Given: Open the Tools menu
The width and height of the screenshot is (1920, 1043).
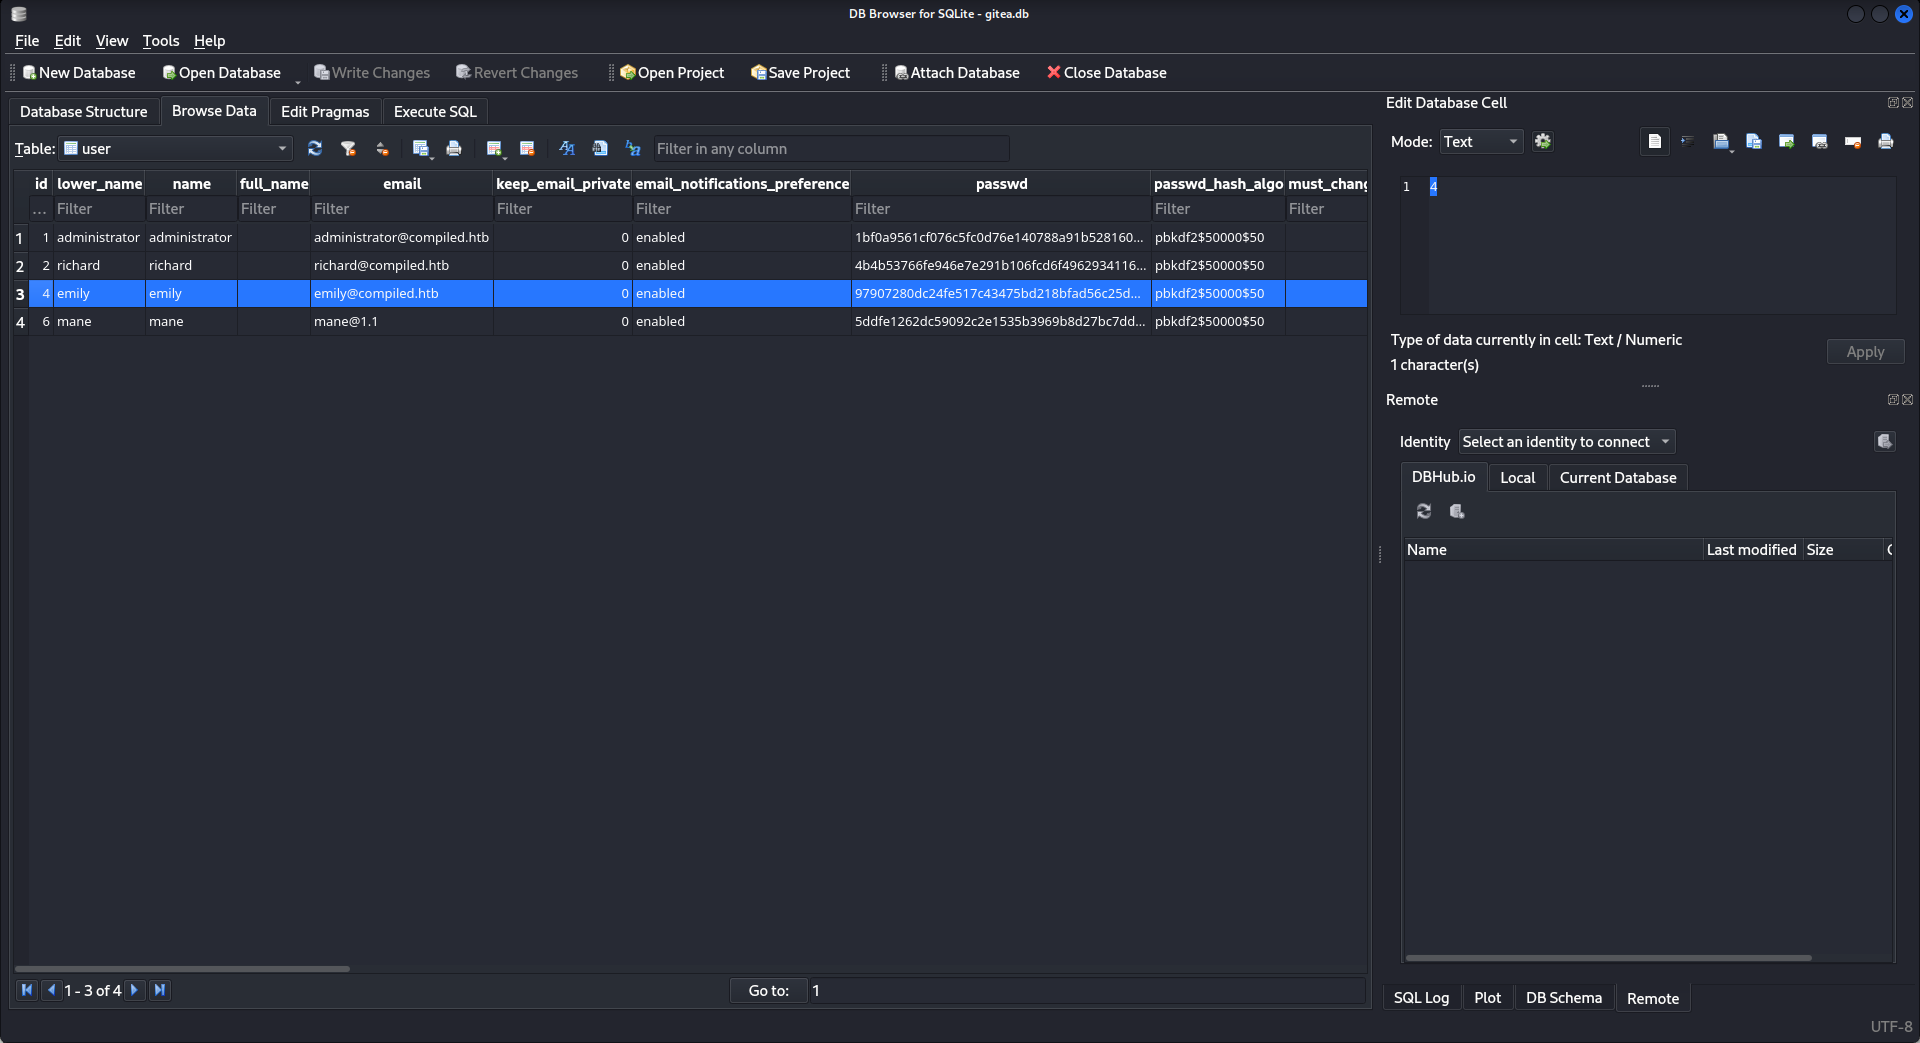Looking at the screenshot, I should coord(160,41).
